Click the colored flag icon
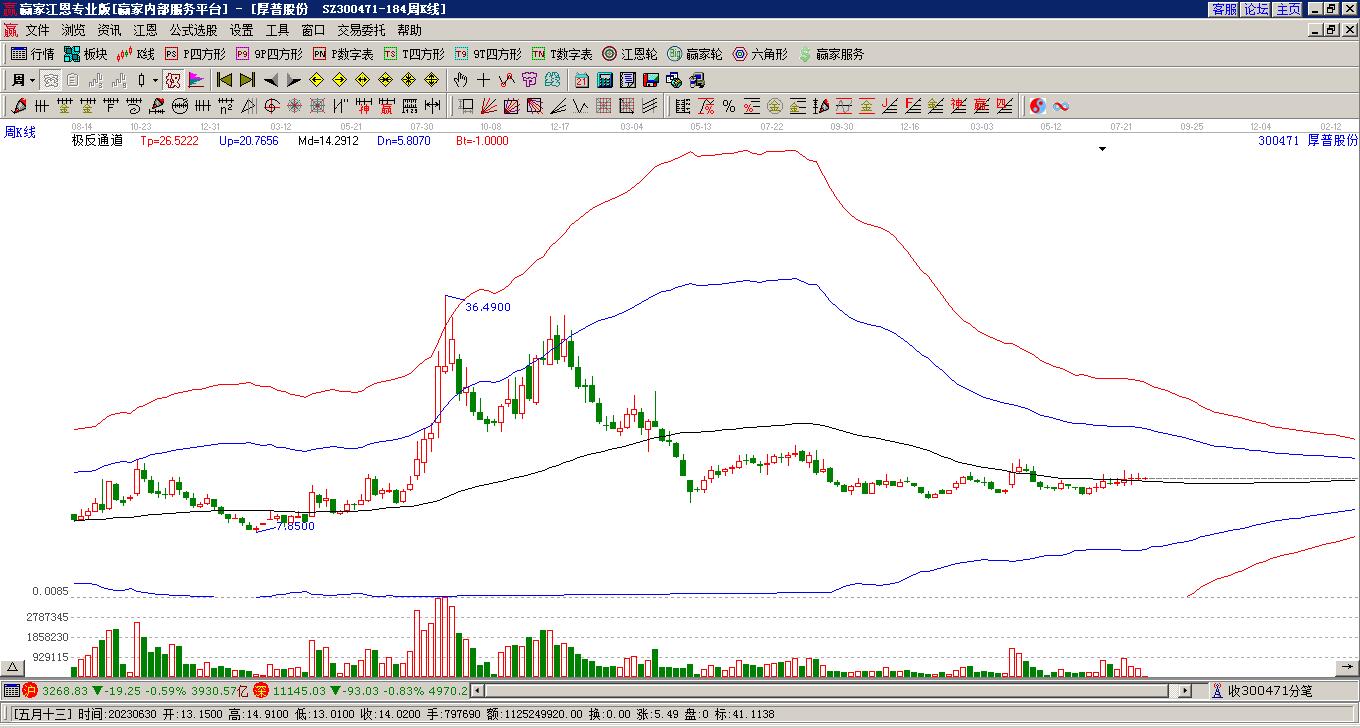 pyautogui.click(x=196, y=80)
